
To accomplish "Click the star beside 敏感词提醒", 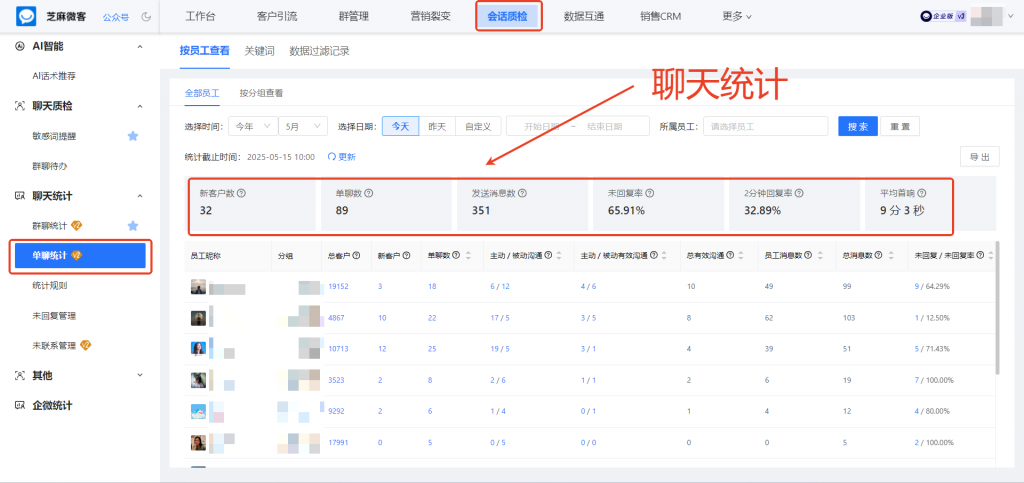I will click(132, 136).
